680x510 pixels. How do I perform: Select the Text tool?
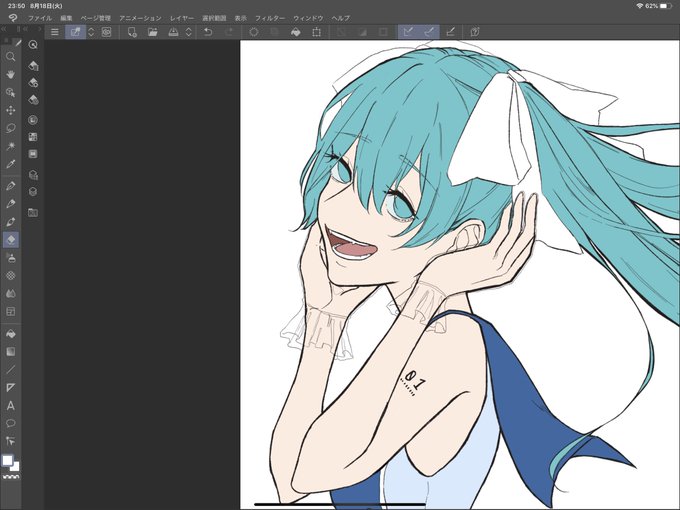[11, 405]
